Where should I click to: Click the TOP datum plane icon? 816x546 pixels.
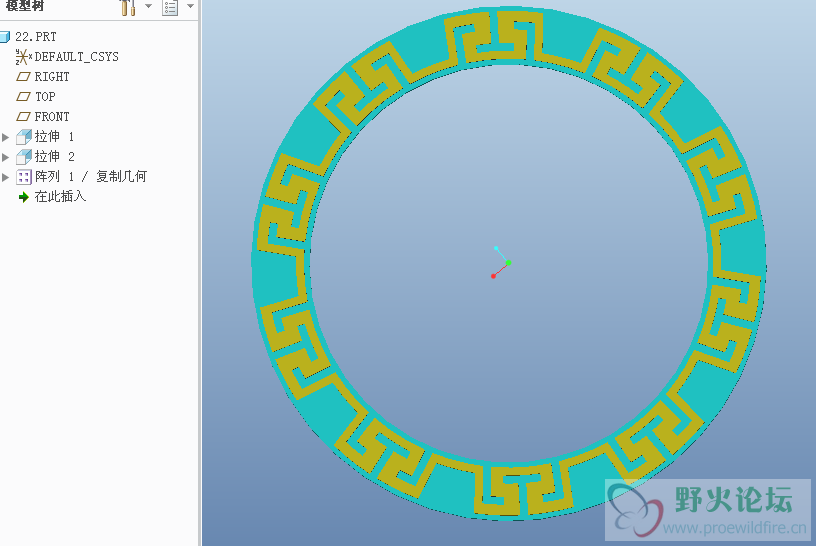pos(23,97)
